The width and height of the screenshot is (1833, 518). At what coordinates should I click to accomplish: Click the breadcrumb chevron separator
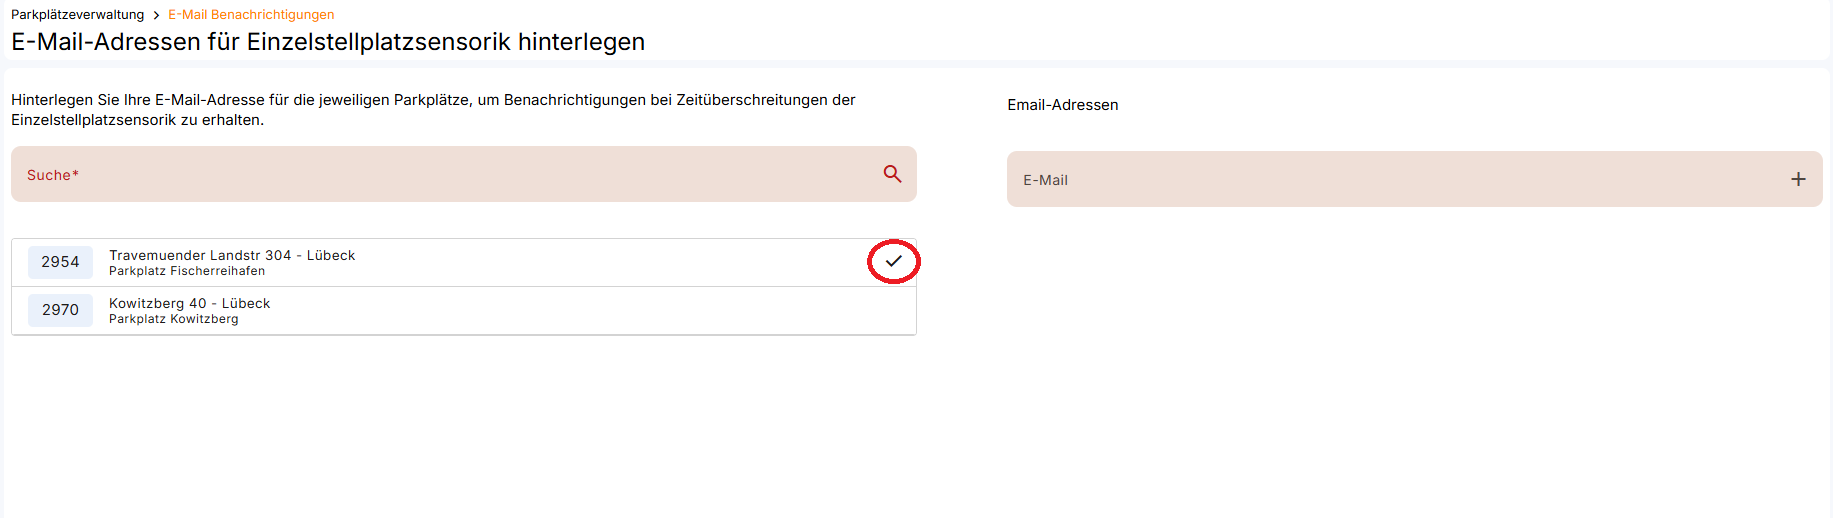[x=156, y=15]
